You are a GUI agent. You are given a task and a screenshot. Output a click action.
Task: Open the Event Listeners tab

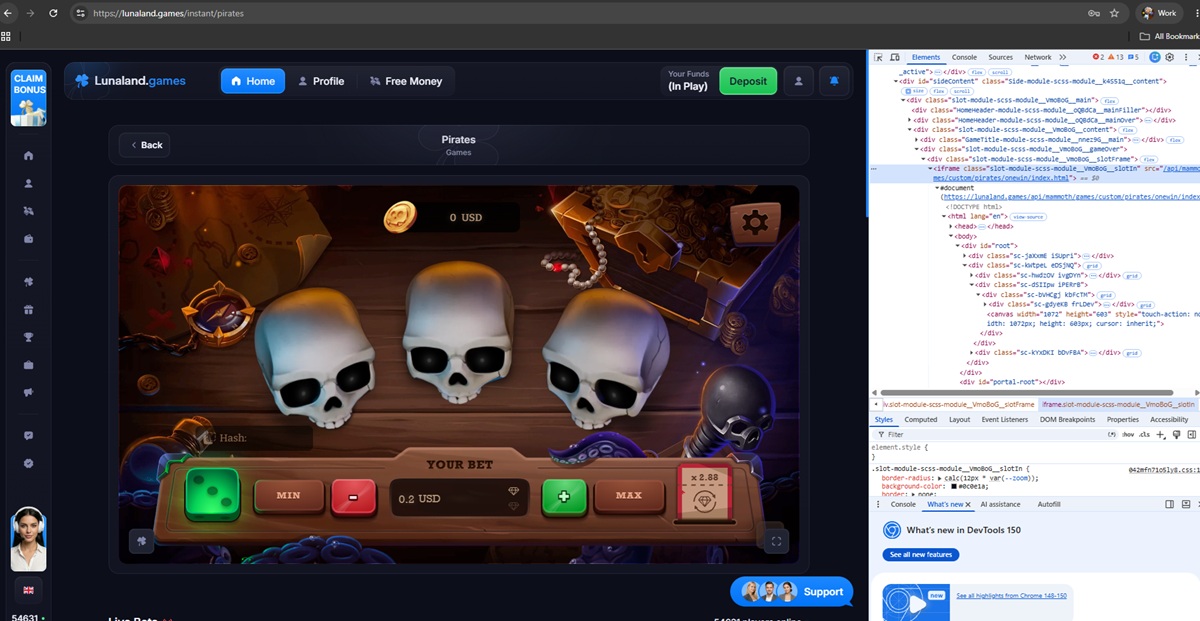1004,420
